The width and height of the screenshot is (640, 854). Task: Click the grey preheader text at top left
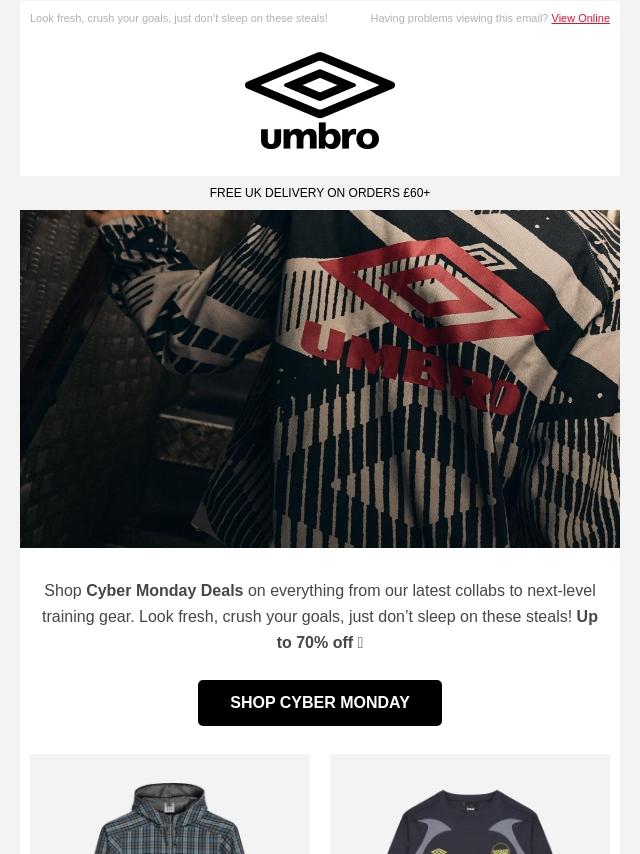(179, 18)
